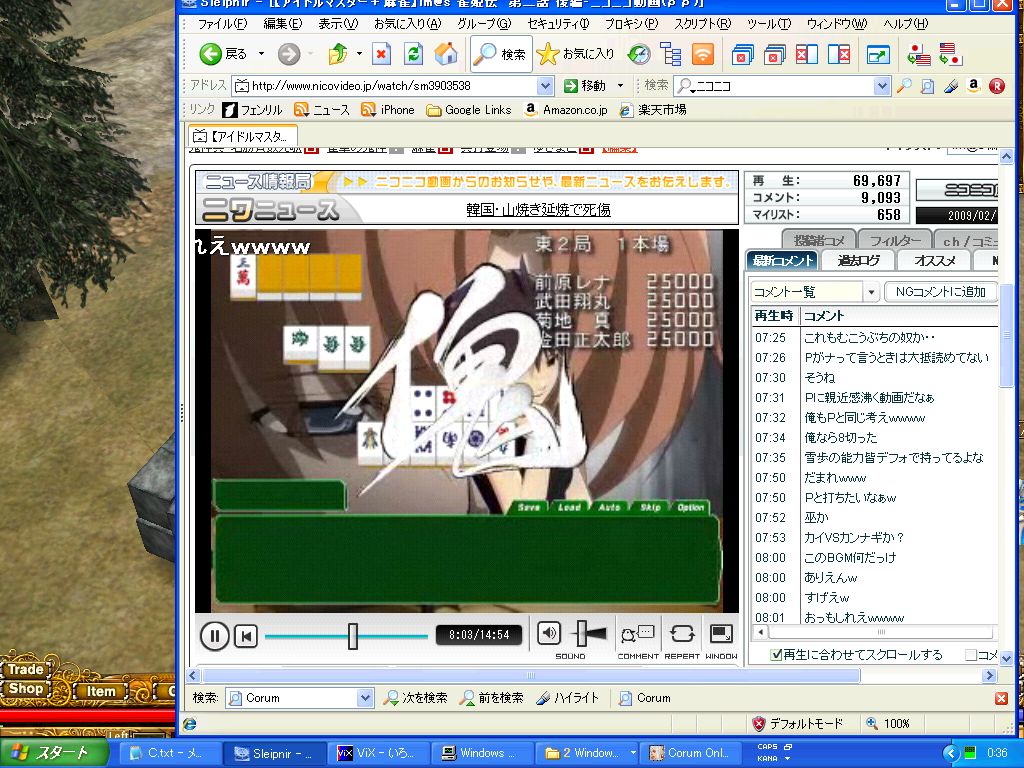Screen dimensions: 1024x768
Task: Toggle the REPEAT playback button
Action: [x=682, y=633]
